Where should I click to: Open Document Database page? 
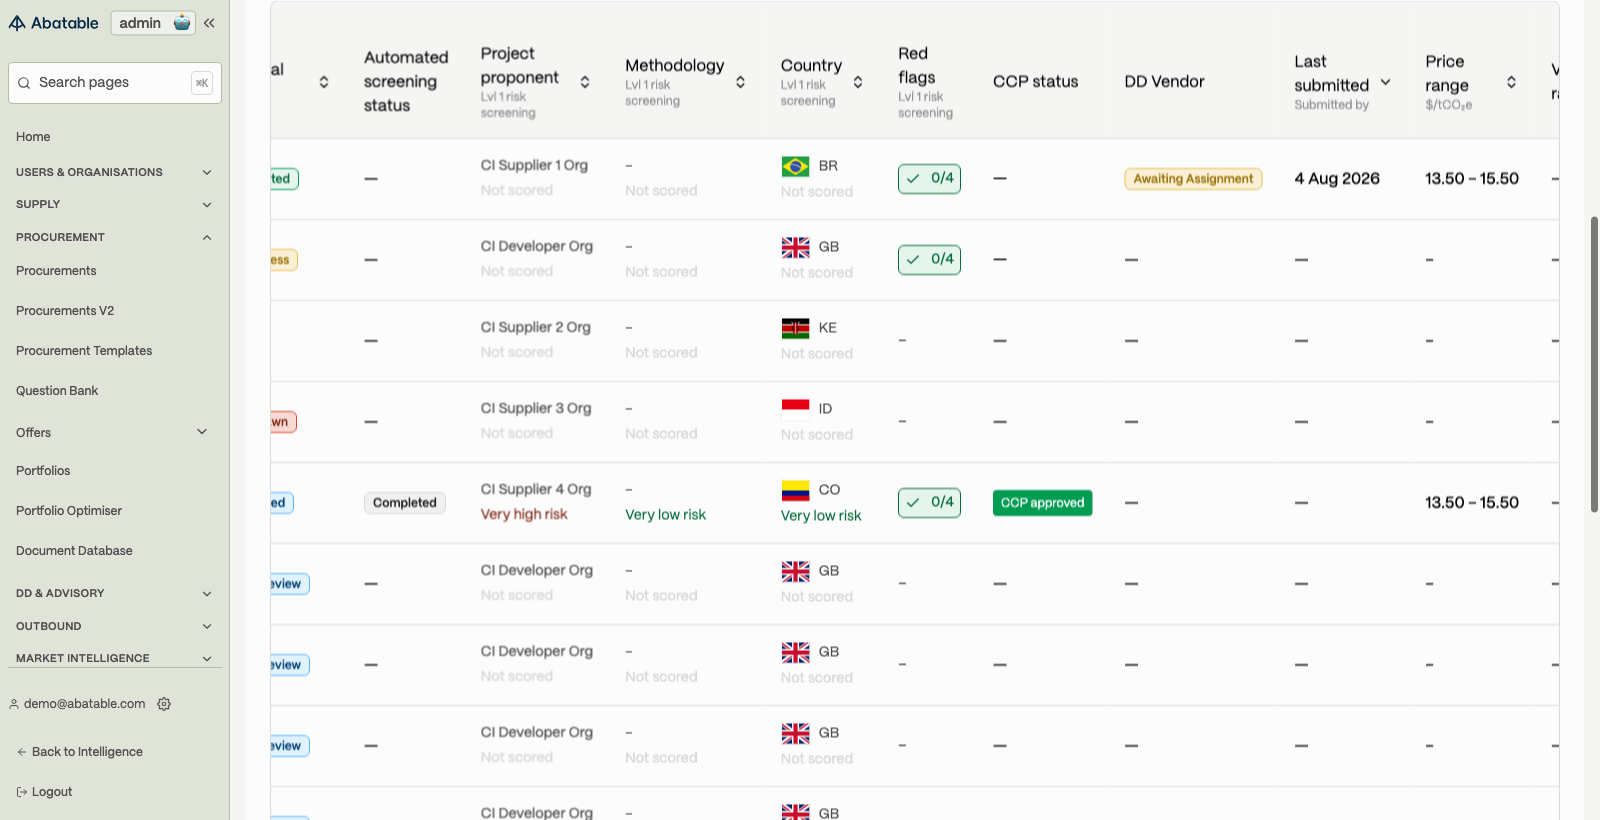(74, 551)
